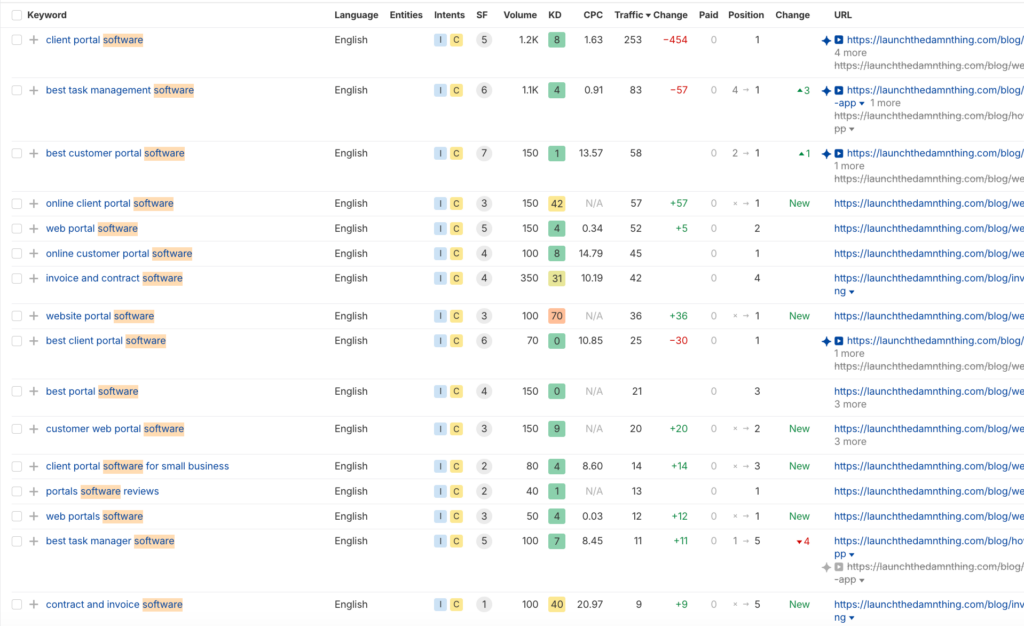This screenshot has height=626, width=1024.
Task: Sort by the SF column header
Action: (482, 15)
